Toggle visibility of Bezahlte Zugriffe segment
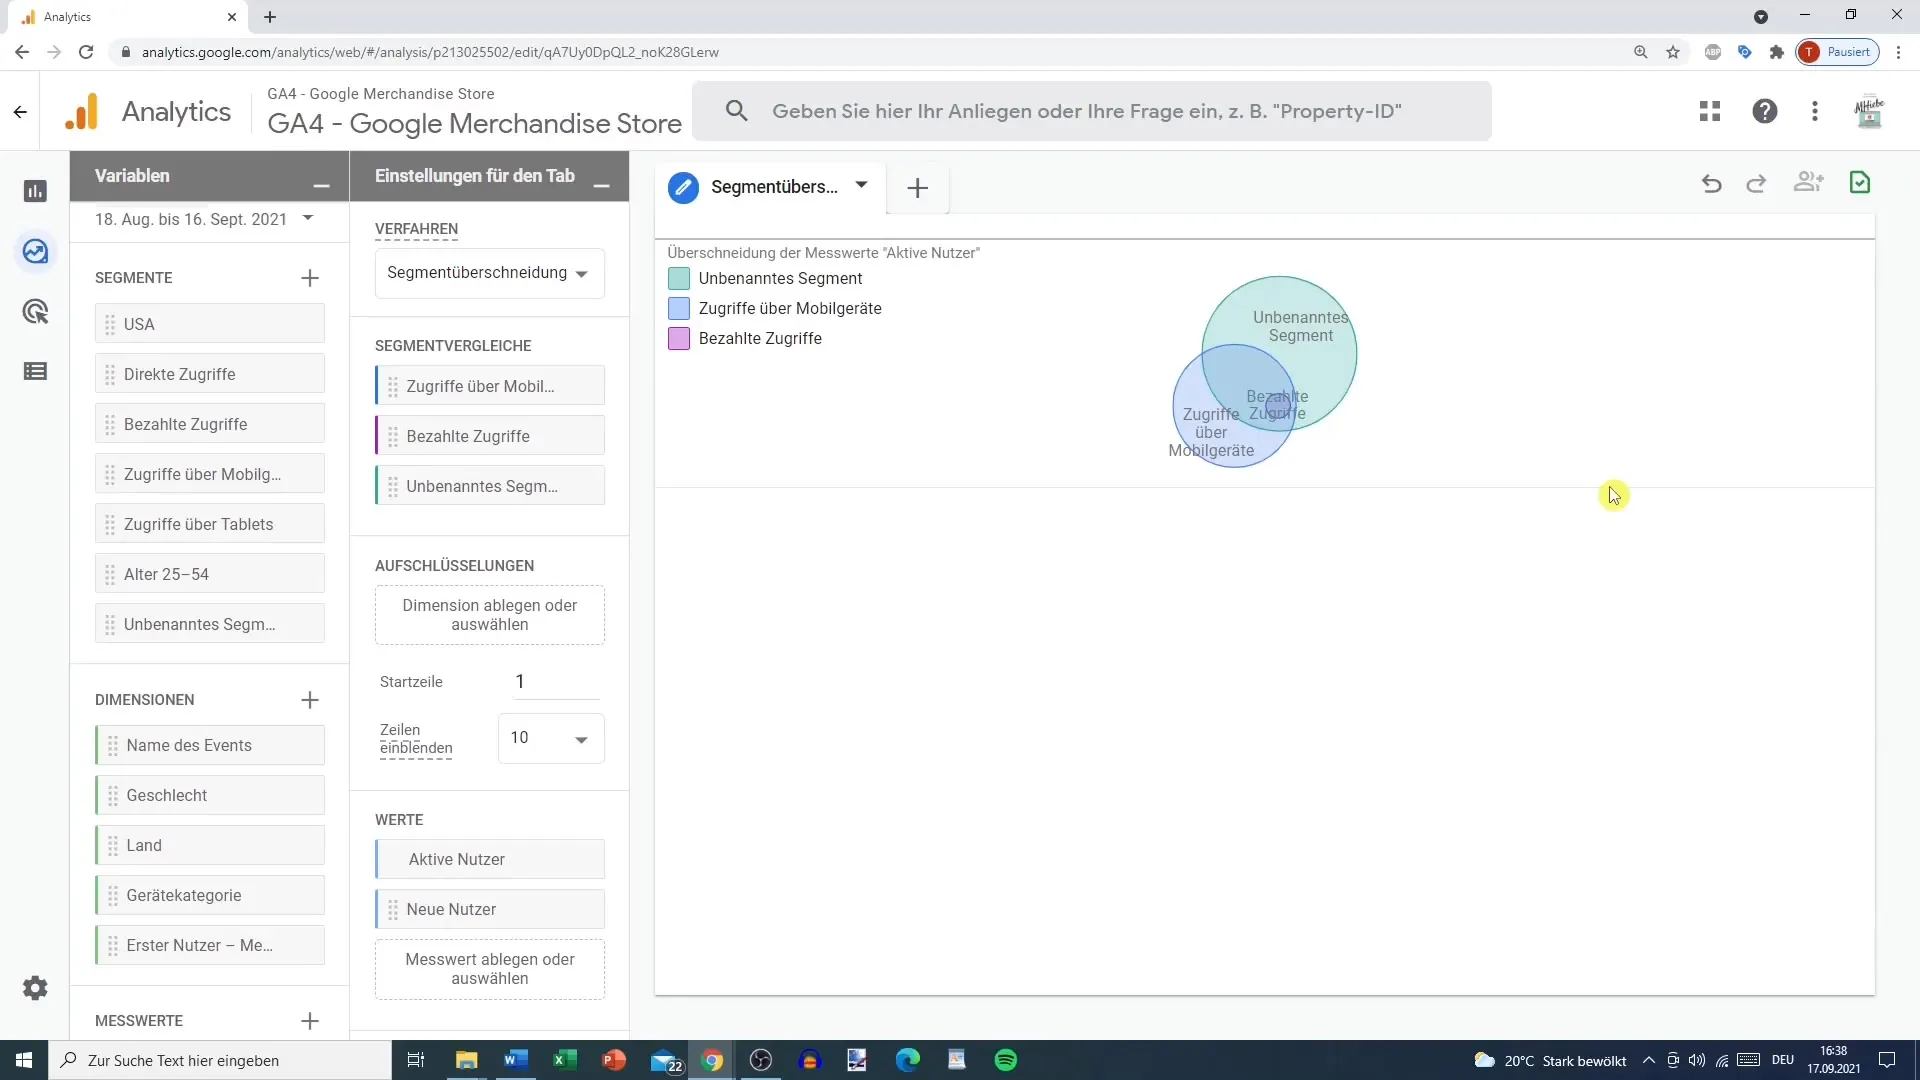Screen dimensions: 1920x1080 coord(678,338)
